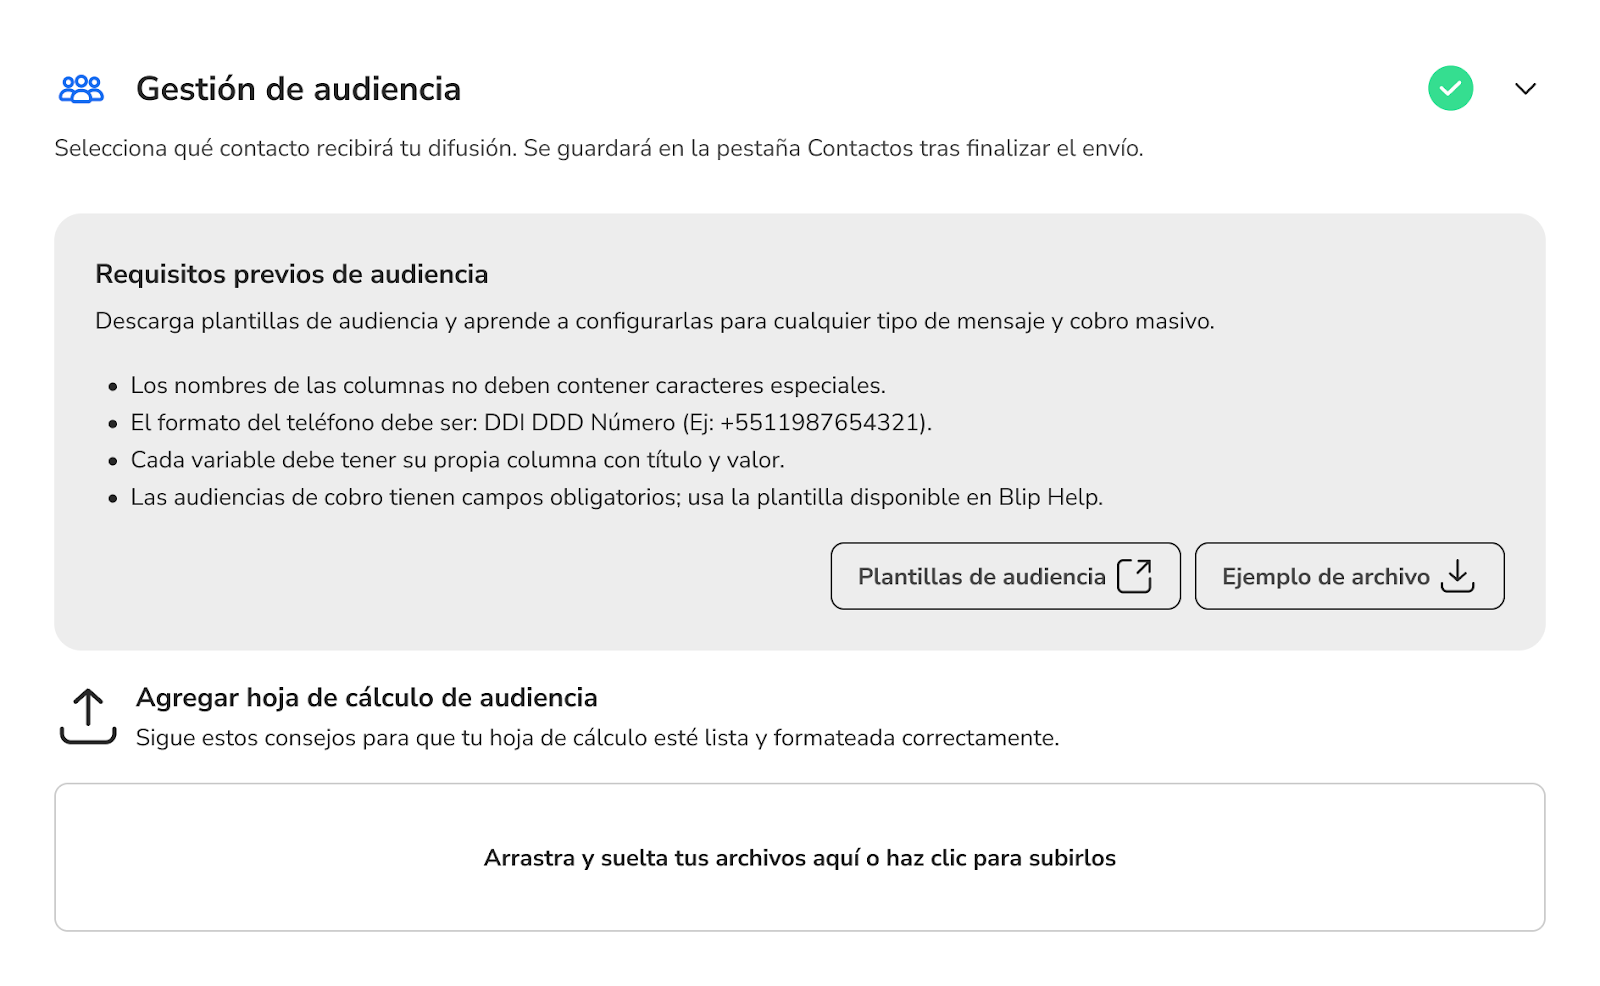The height and width of the screenshot is (986, 1600).
Task: Click the audience group icon
Action: [81, 89]
